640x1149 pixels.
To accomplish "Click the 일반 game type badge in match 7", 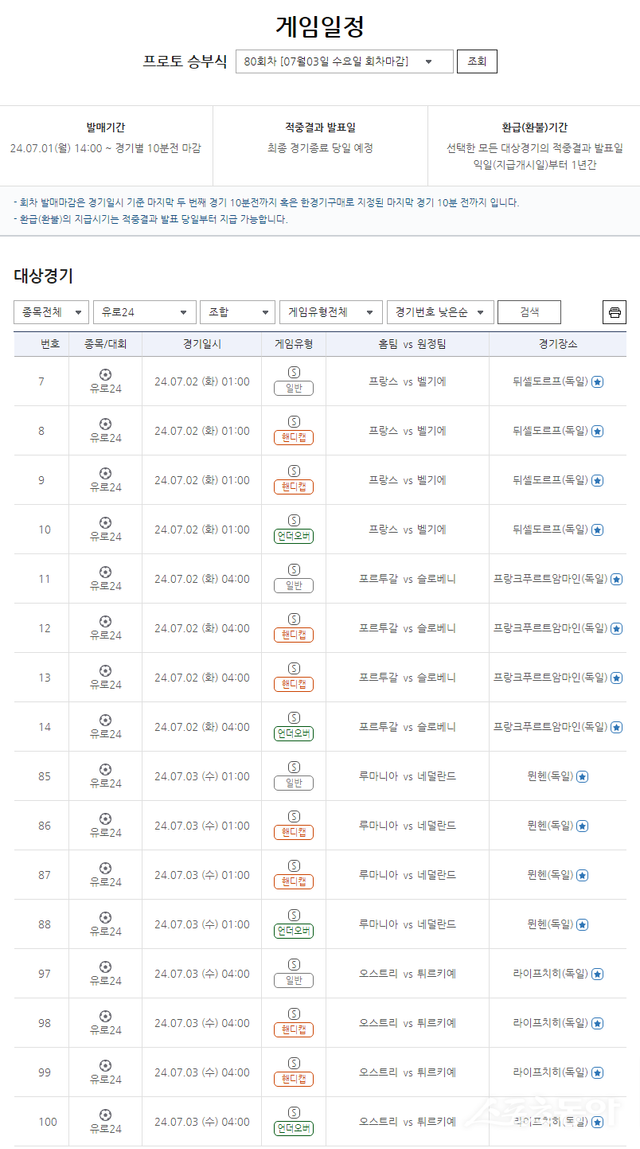I will [x=293, y=389].
